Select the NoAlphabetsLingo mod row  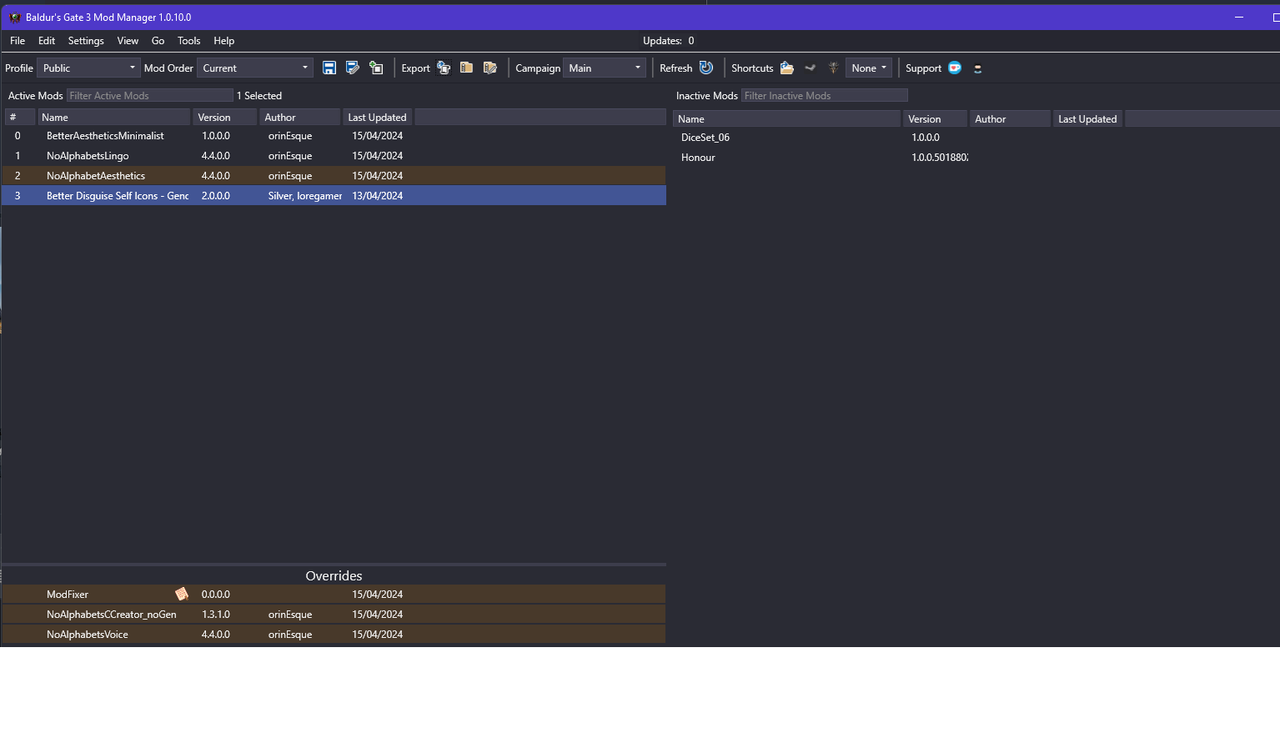click(334, 156)
